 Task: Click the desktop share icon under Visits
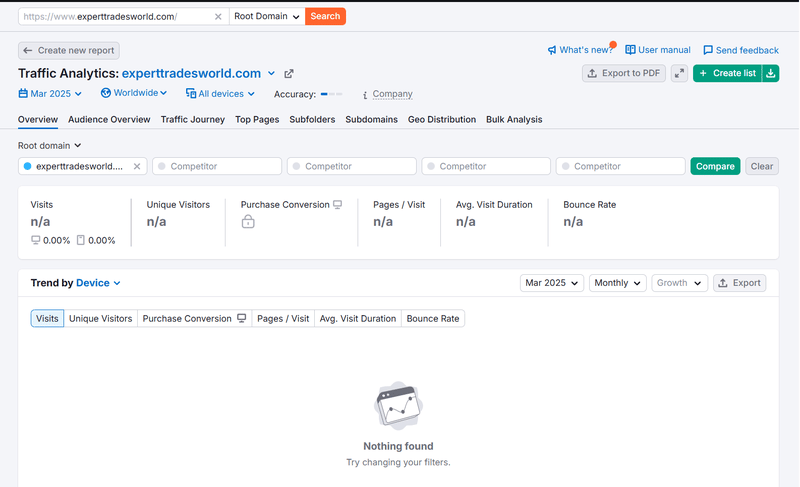[35, 240]
